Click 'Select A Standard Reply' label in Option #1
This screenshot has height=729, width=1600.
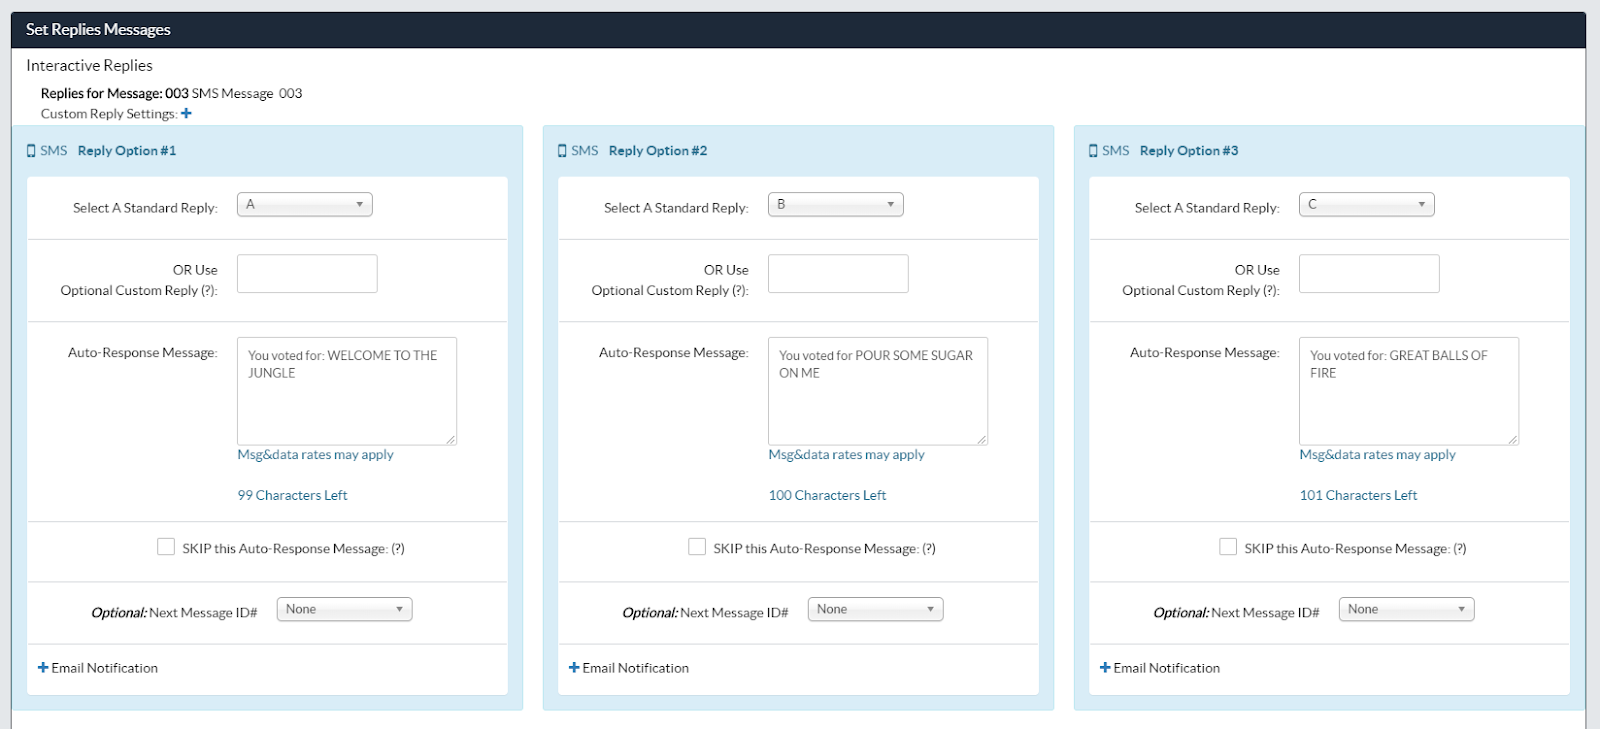click(145, 208)
